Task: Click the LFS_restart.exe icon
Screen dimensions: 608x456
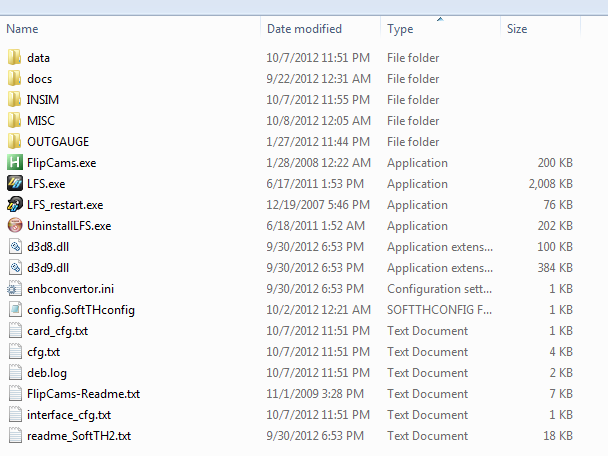Action: (x=15, y=204)
